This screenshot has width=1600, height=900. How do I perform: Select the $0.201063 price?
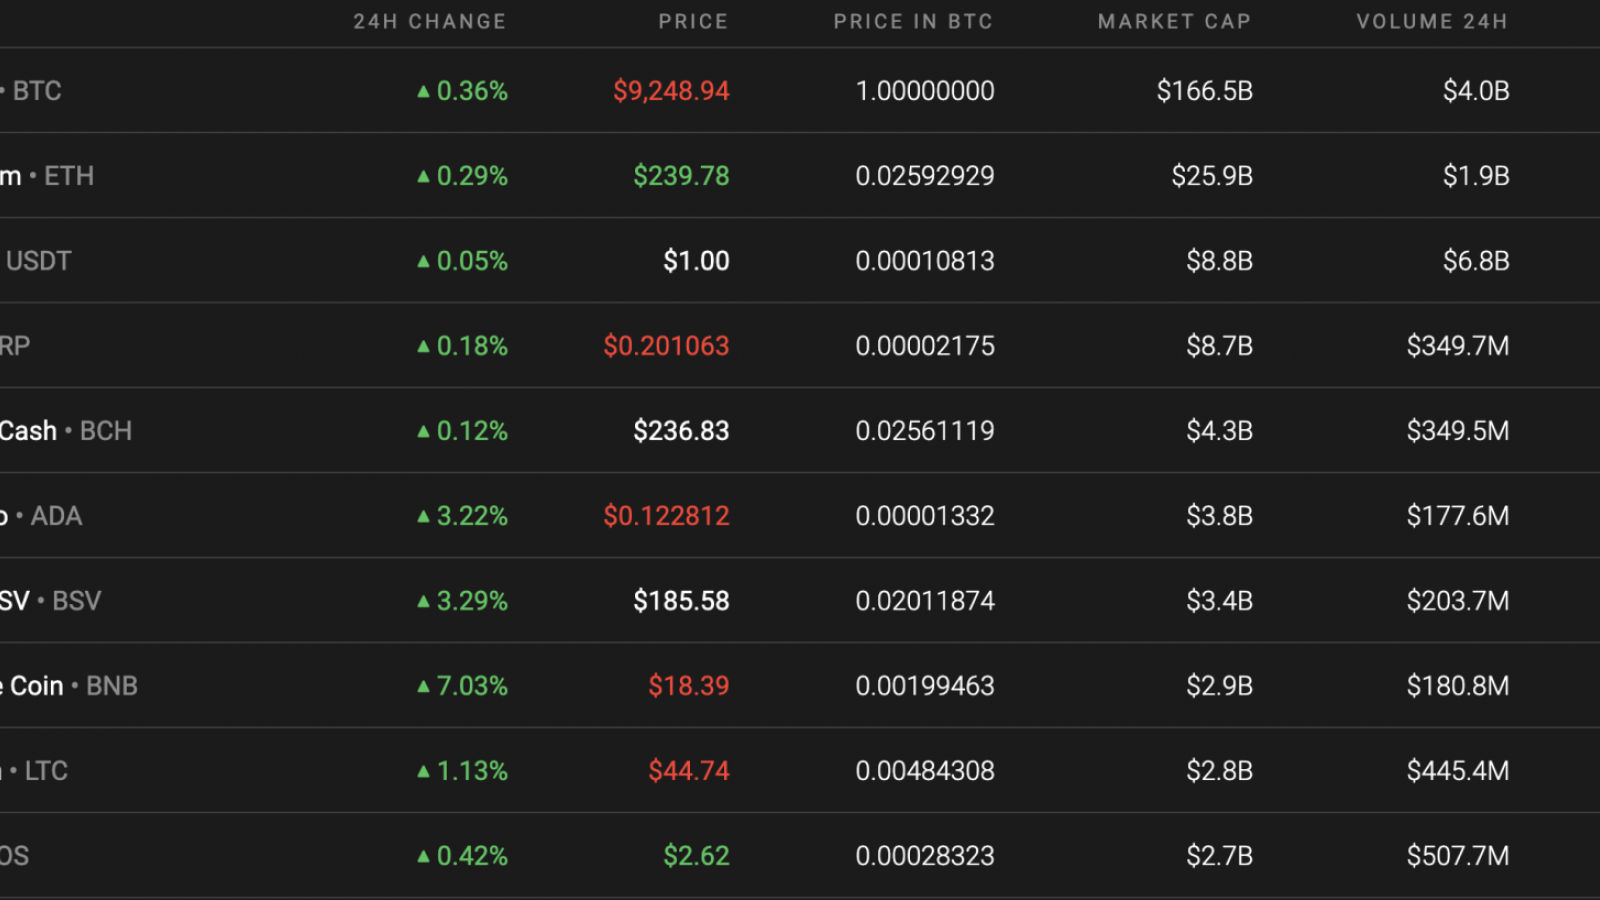tap(666, 346)
